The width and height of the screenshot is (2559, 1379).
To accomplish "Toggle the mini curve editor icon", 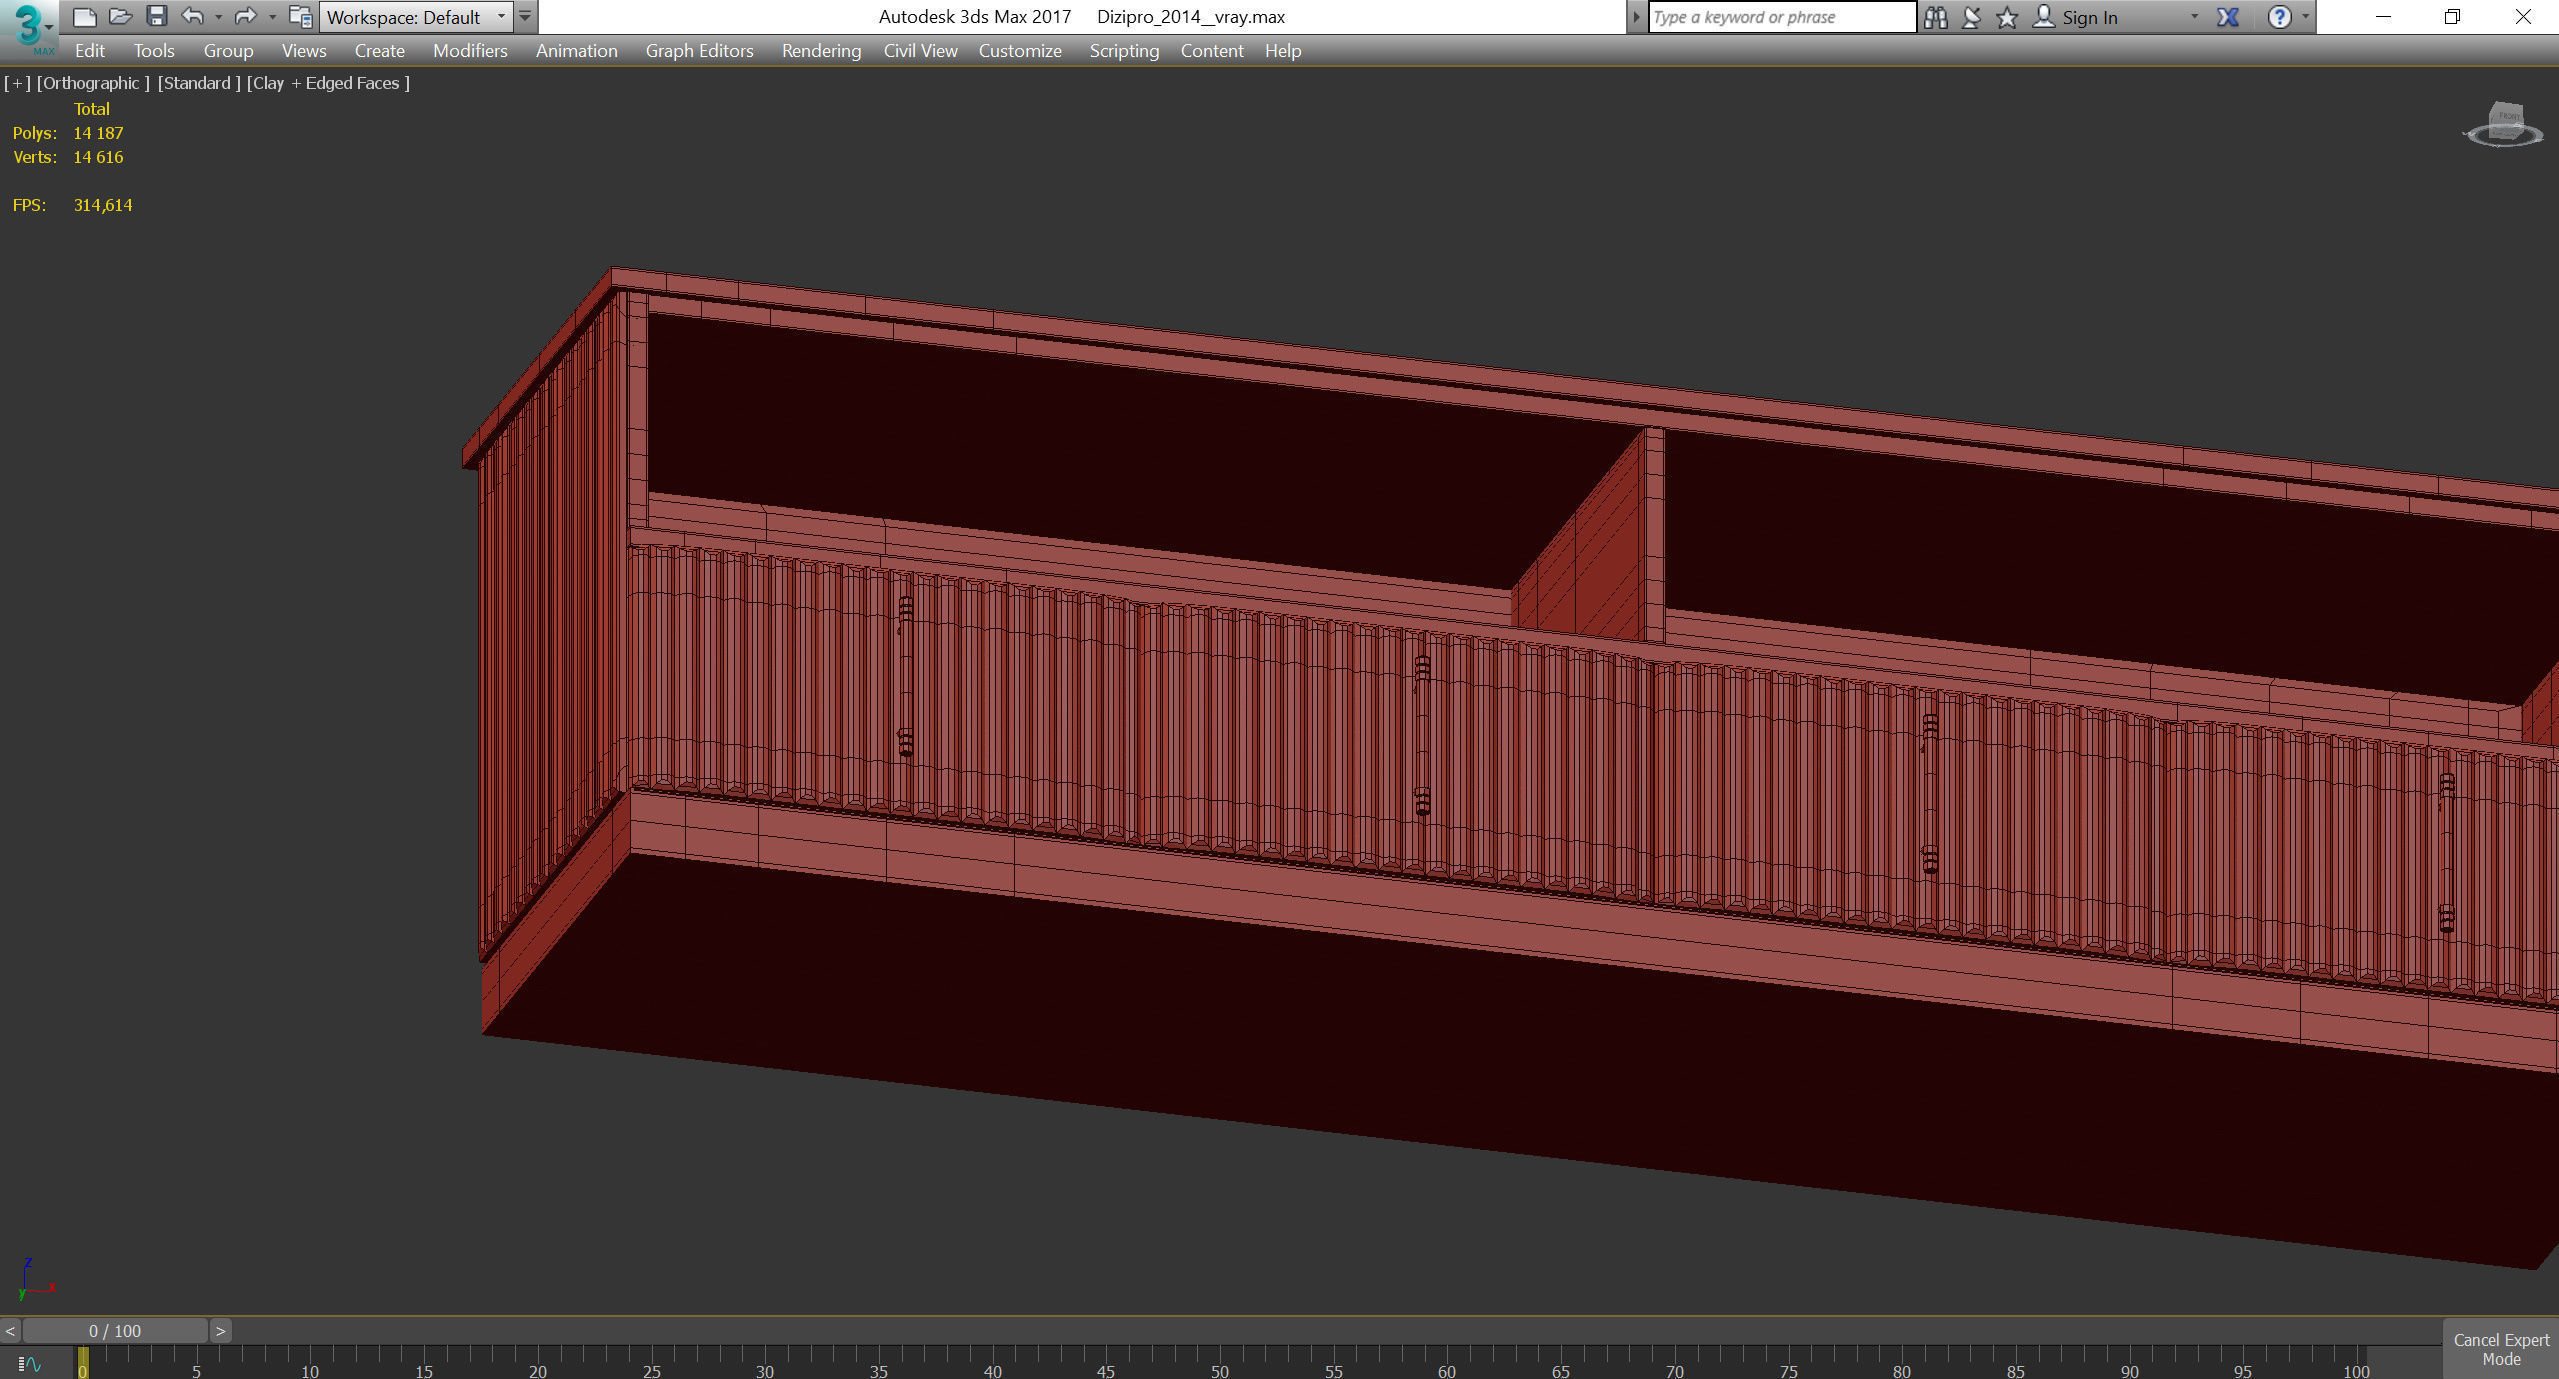I will click(29, 1363).
